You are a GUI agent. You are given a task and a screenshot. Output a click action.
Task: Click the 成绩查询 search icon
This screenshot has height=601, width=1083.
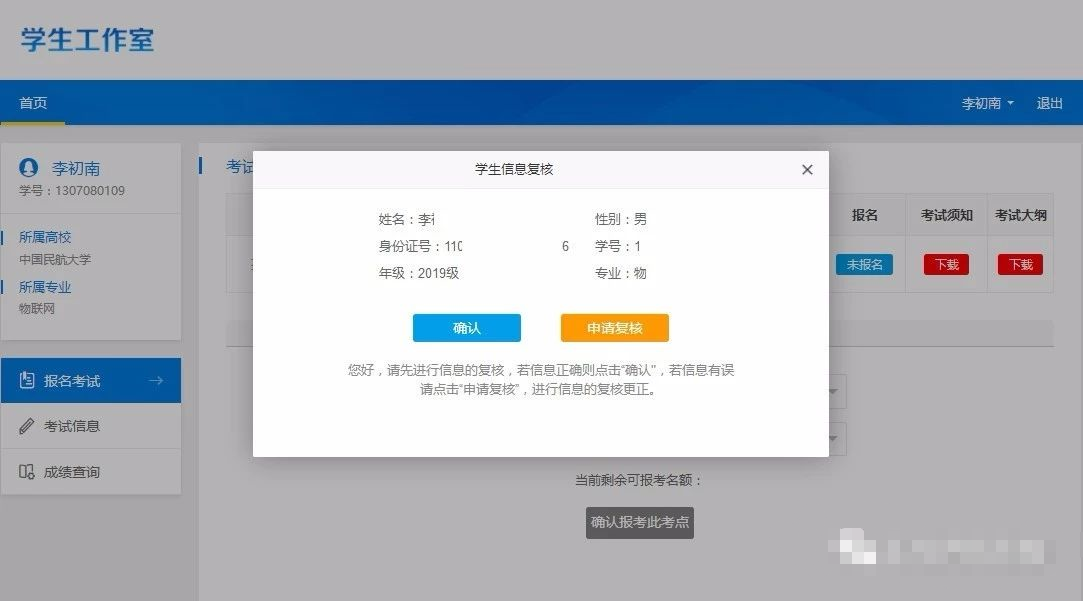27,472
